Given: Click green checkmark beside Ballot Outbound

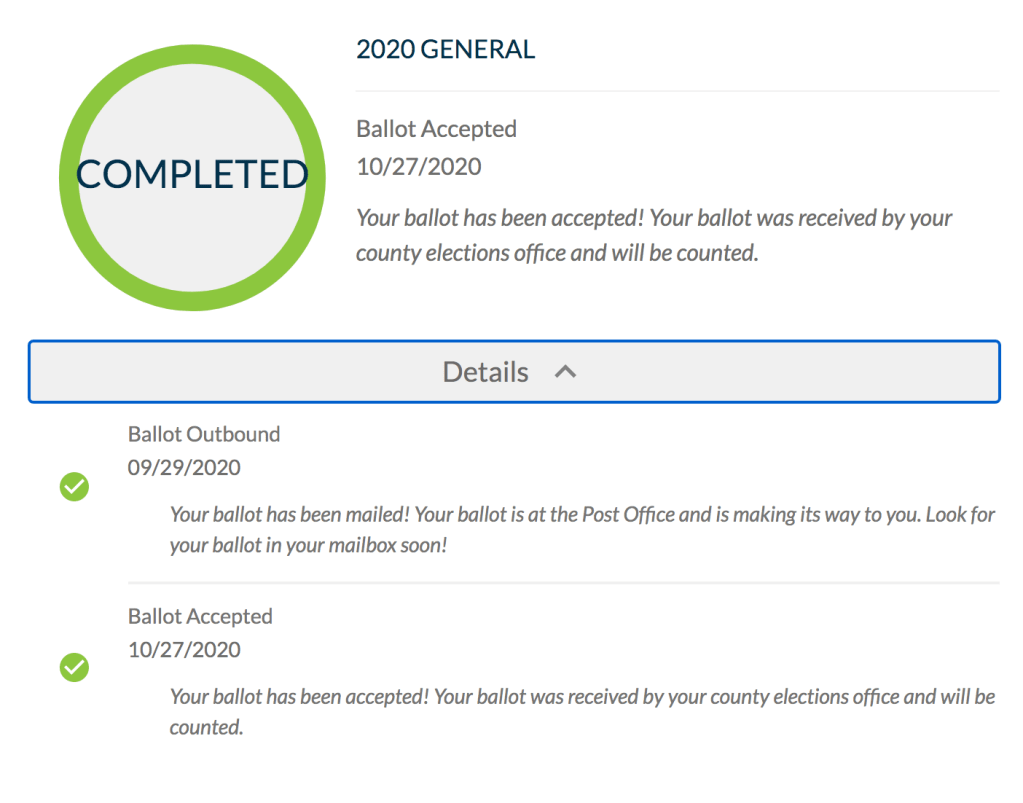Looking at the screenshot, I should point(75,487).
